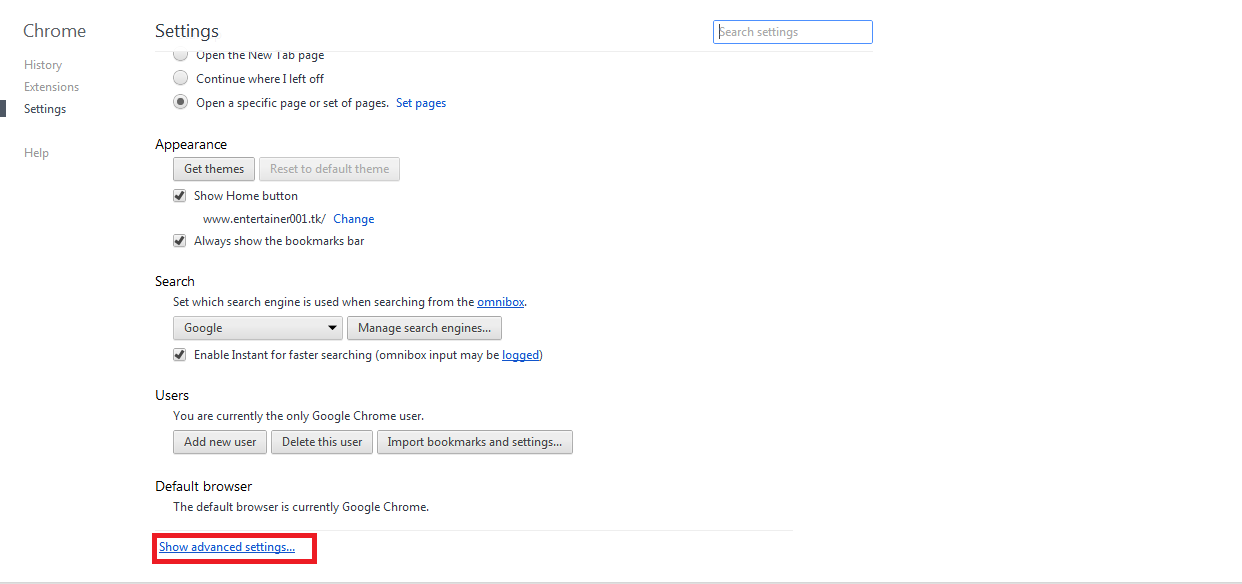The image size is (1242, 584).
Task: Go to Extensions in the sidebar
Action: [51, 87]
